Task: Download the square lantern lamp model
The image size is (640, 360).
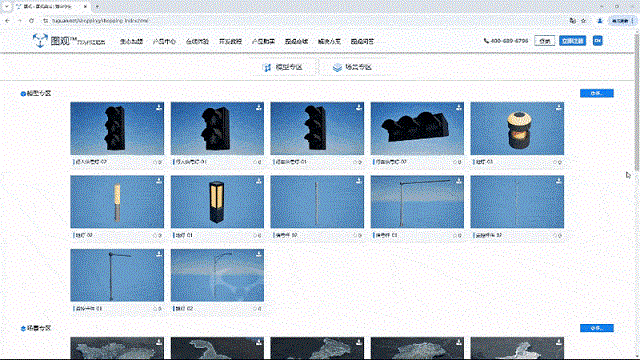Action: tap(259, 180)
